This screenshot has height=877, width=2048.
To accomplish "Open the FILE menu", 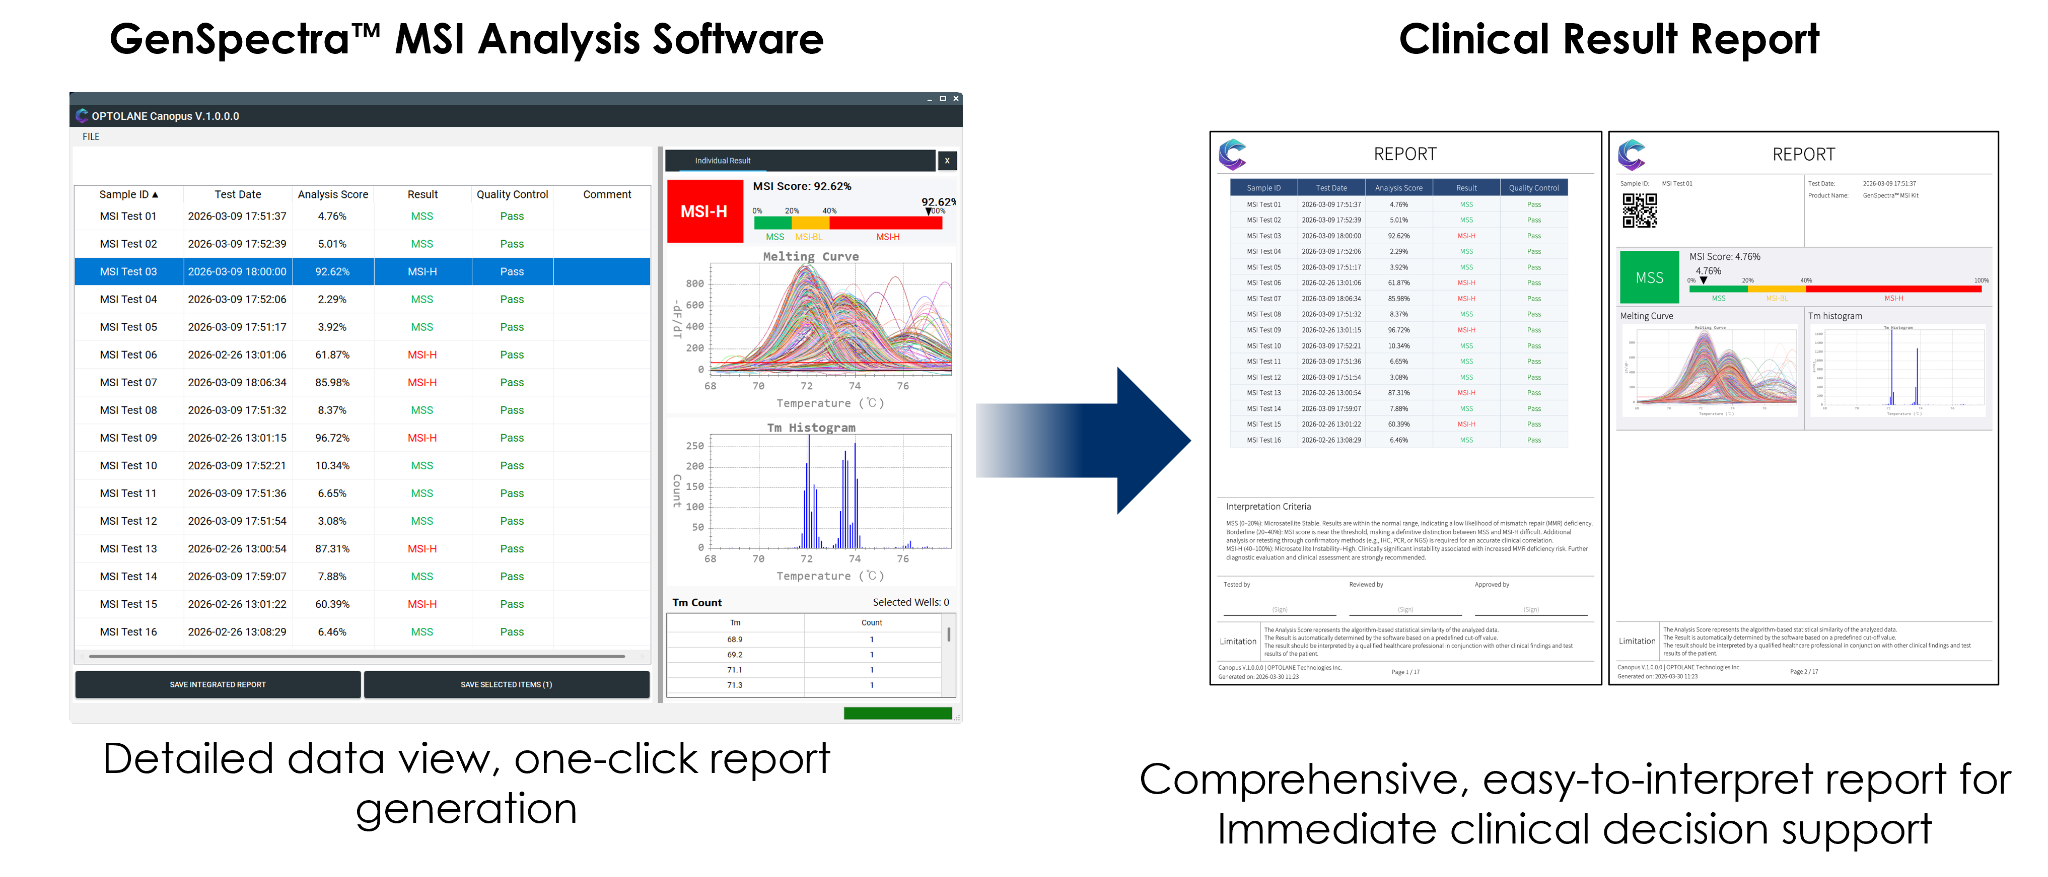I will point(91,137).
